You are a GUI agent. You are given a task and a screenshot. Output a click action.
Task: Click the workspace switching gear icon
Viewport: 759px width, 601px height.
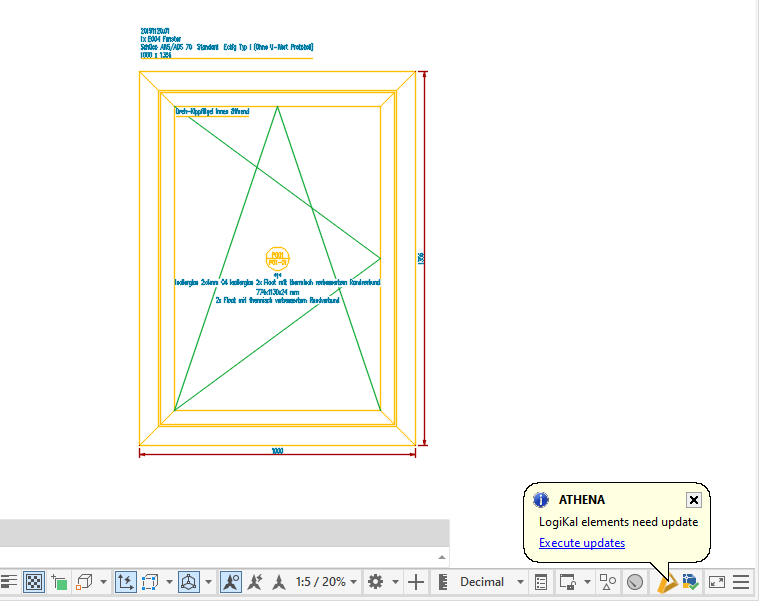[x=376, y=581]
